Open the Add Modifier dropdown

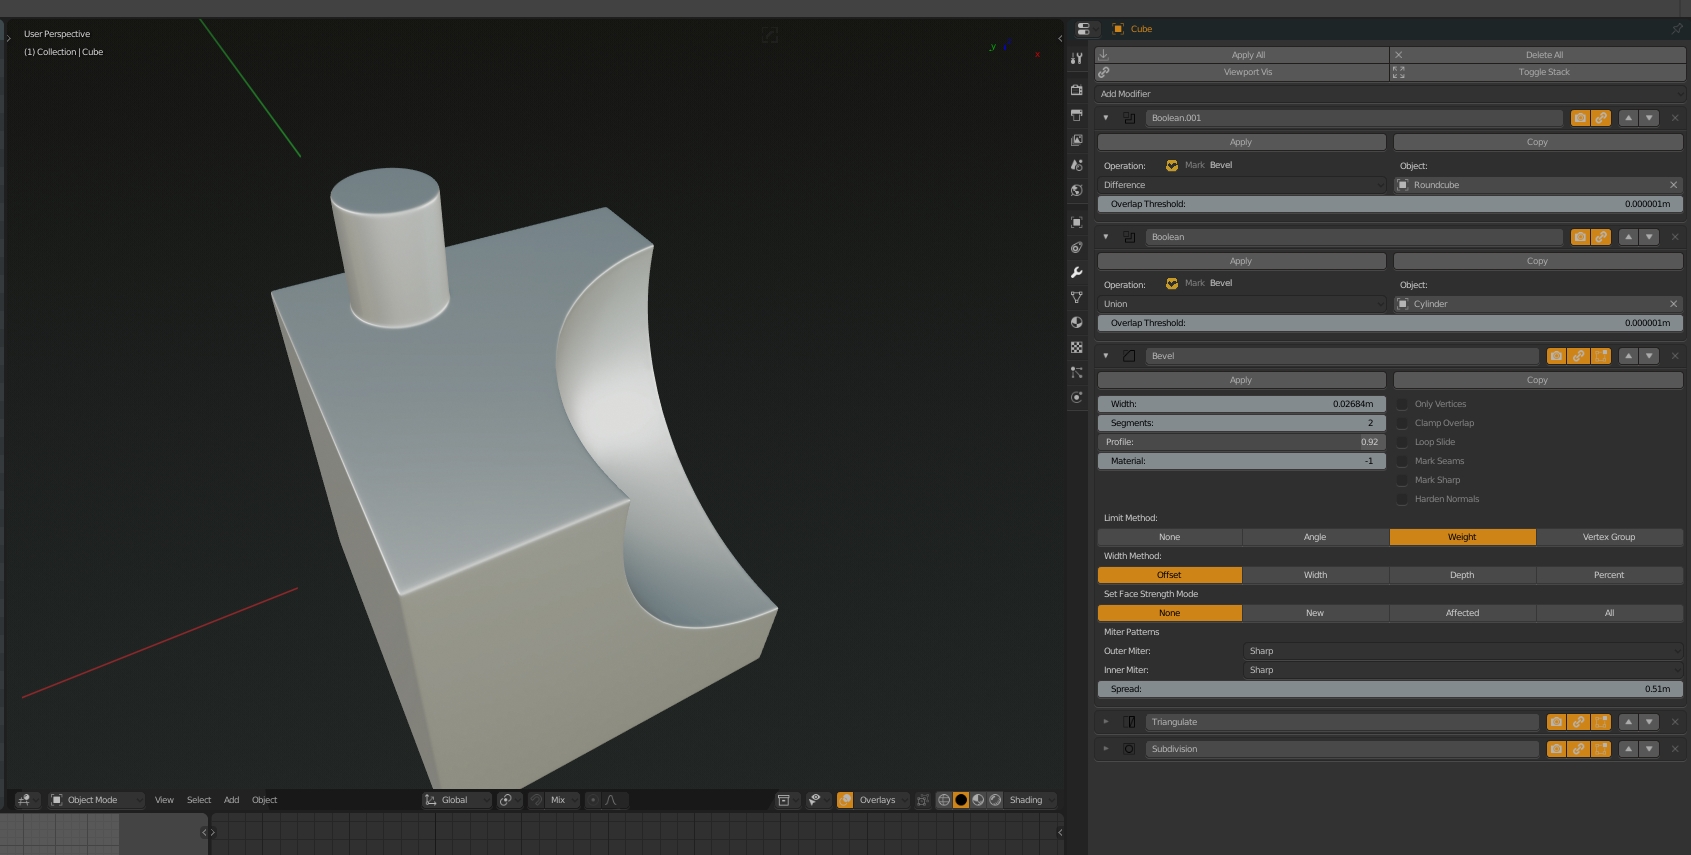pyautogui.click(x=1390, y=94)
